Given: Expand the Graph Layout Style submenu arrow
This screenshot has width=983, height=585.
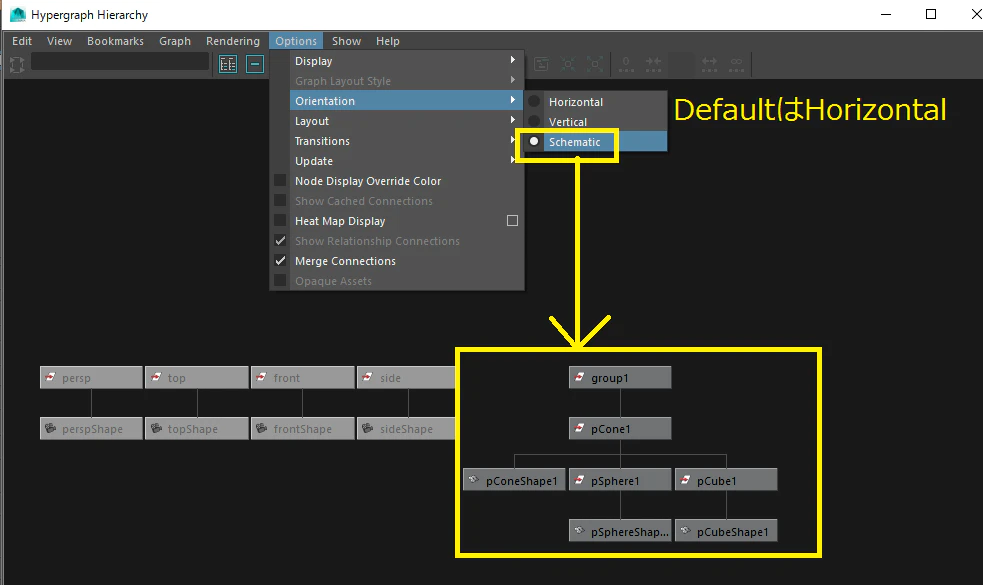Looking at the screenshot, I should coord(513,80).
